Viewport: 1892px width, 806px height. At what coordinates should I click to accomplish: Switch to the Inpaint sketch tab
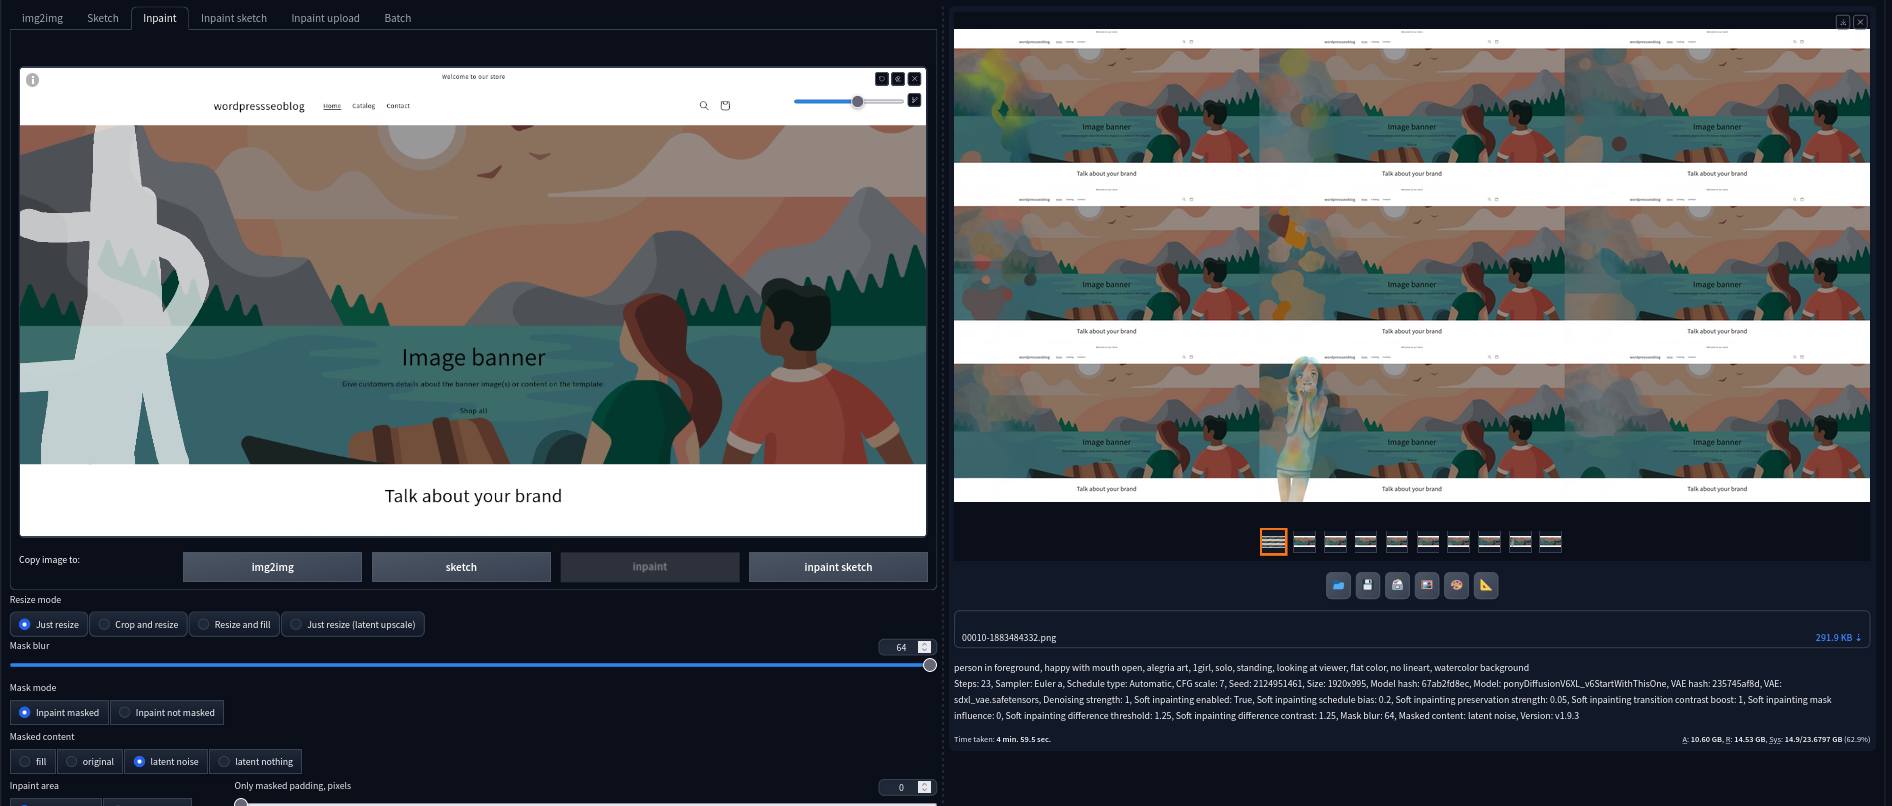click(233, 18)
